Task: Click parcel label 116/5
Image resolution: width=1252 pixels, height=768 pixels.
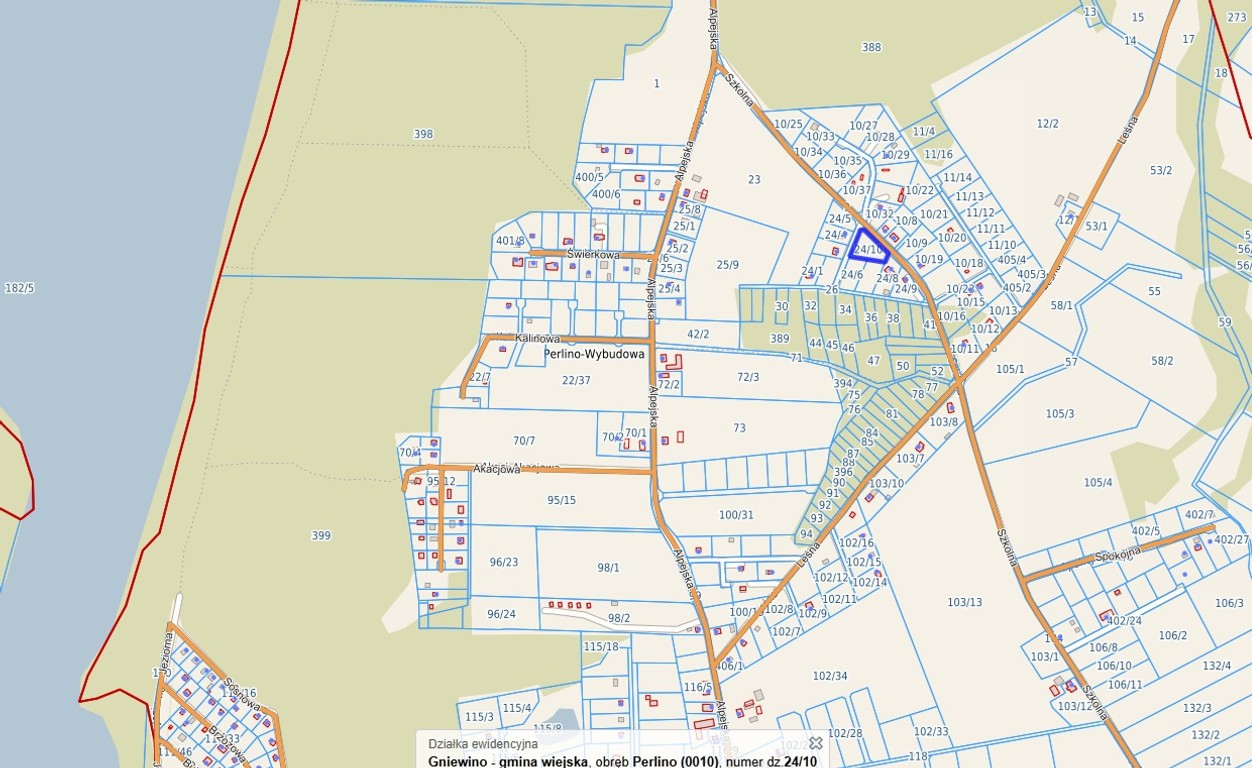Action: click(697, 687)
